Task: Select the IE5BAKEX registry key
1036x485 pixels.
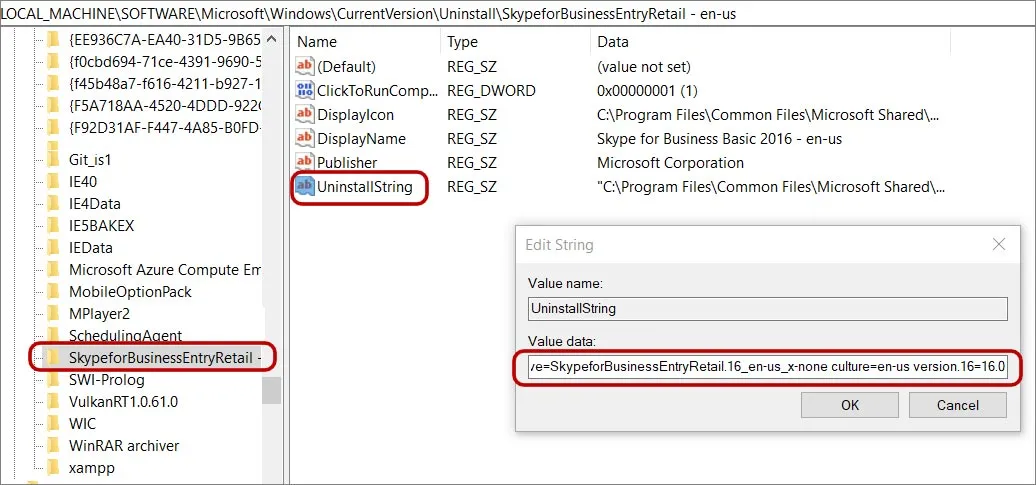Action: coord(101,225)
